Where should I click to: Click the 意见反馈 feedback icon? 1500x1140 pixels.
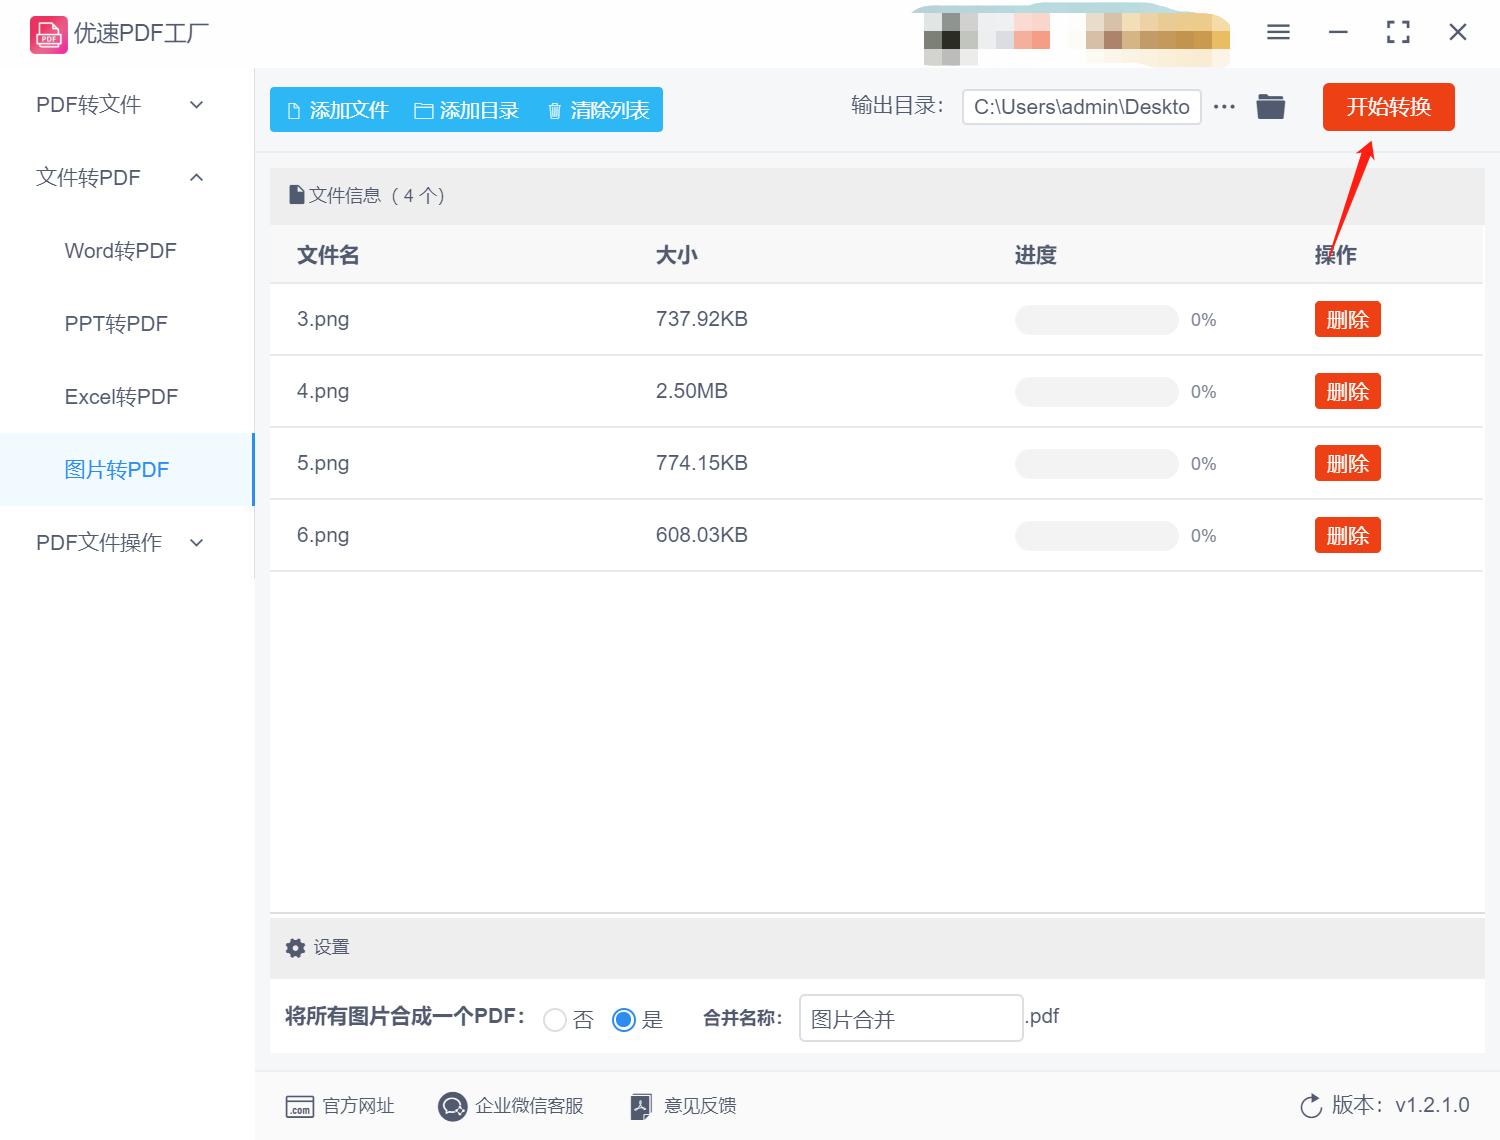(x=641, y=1106)
